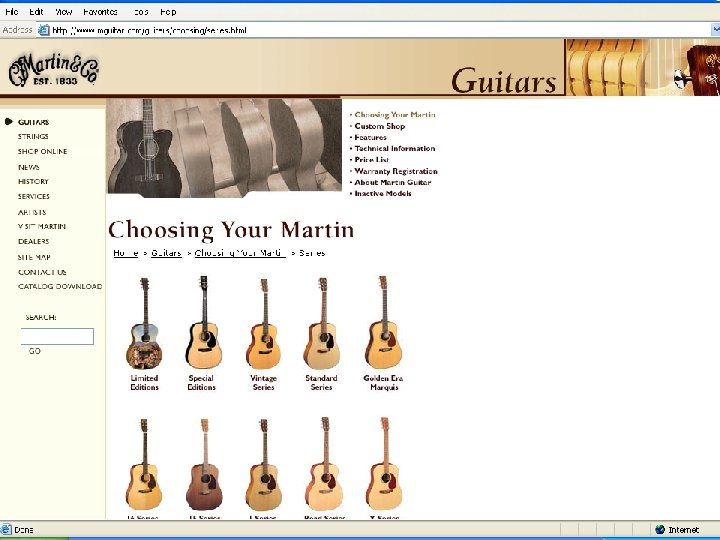Screen dimensions: 720x540
Task: Open the View menu
Action: [63, 12]
